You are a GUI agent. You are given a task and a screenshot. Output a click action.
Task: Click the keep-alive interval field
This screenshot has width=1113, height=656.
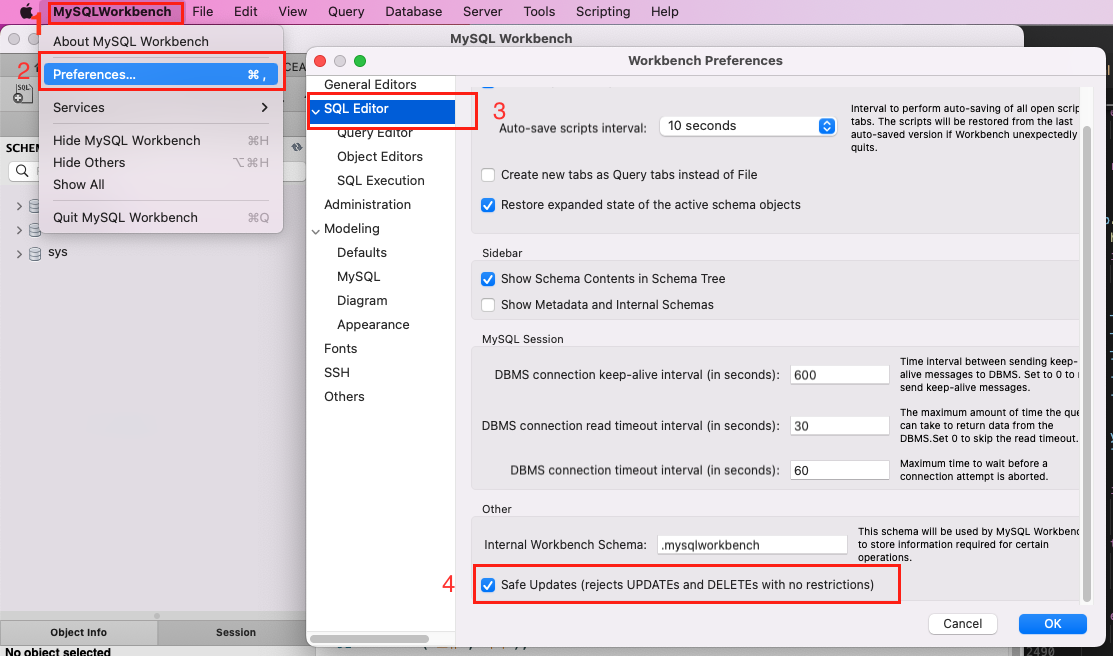pos(840,375)
